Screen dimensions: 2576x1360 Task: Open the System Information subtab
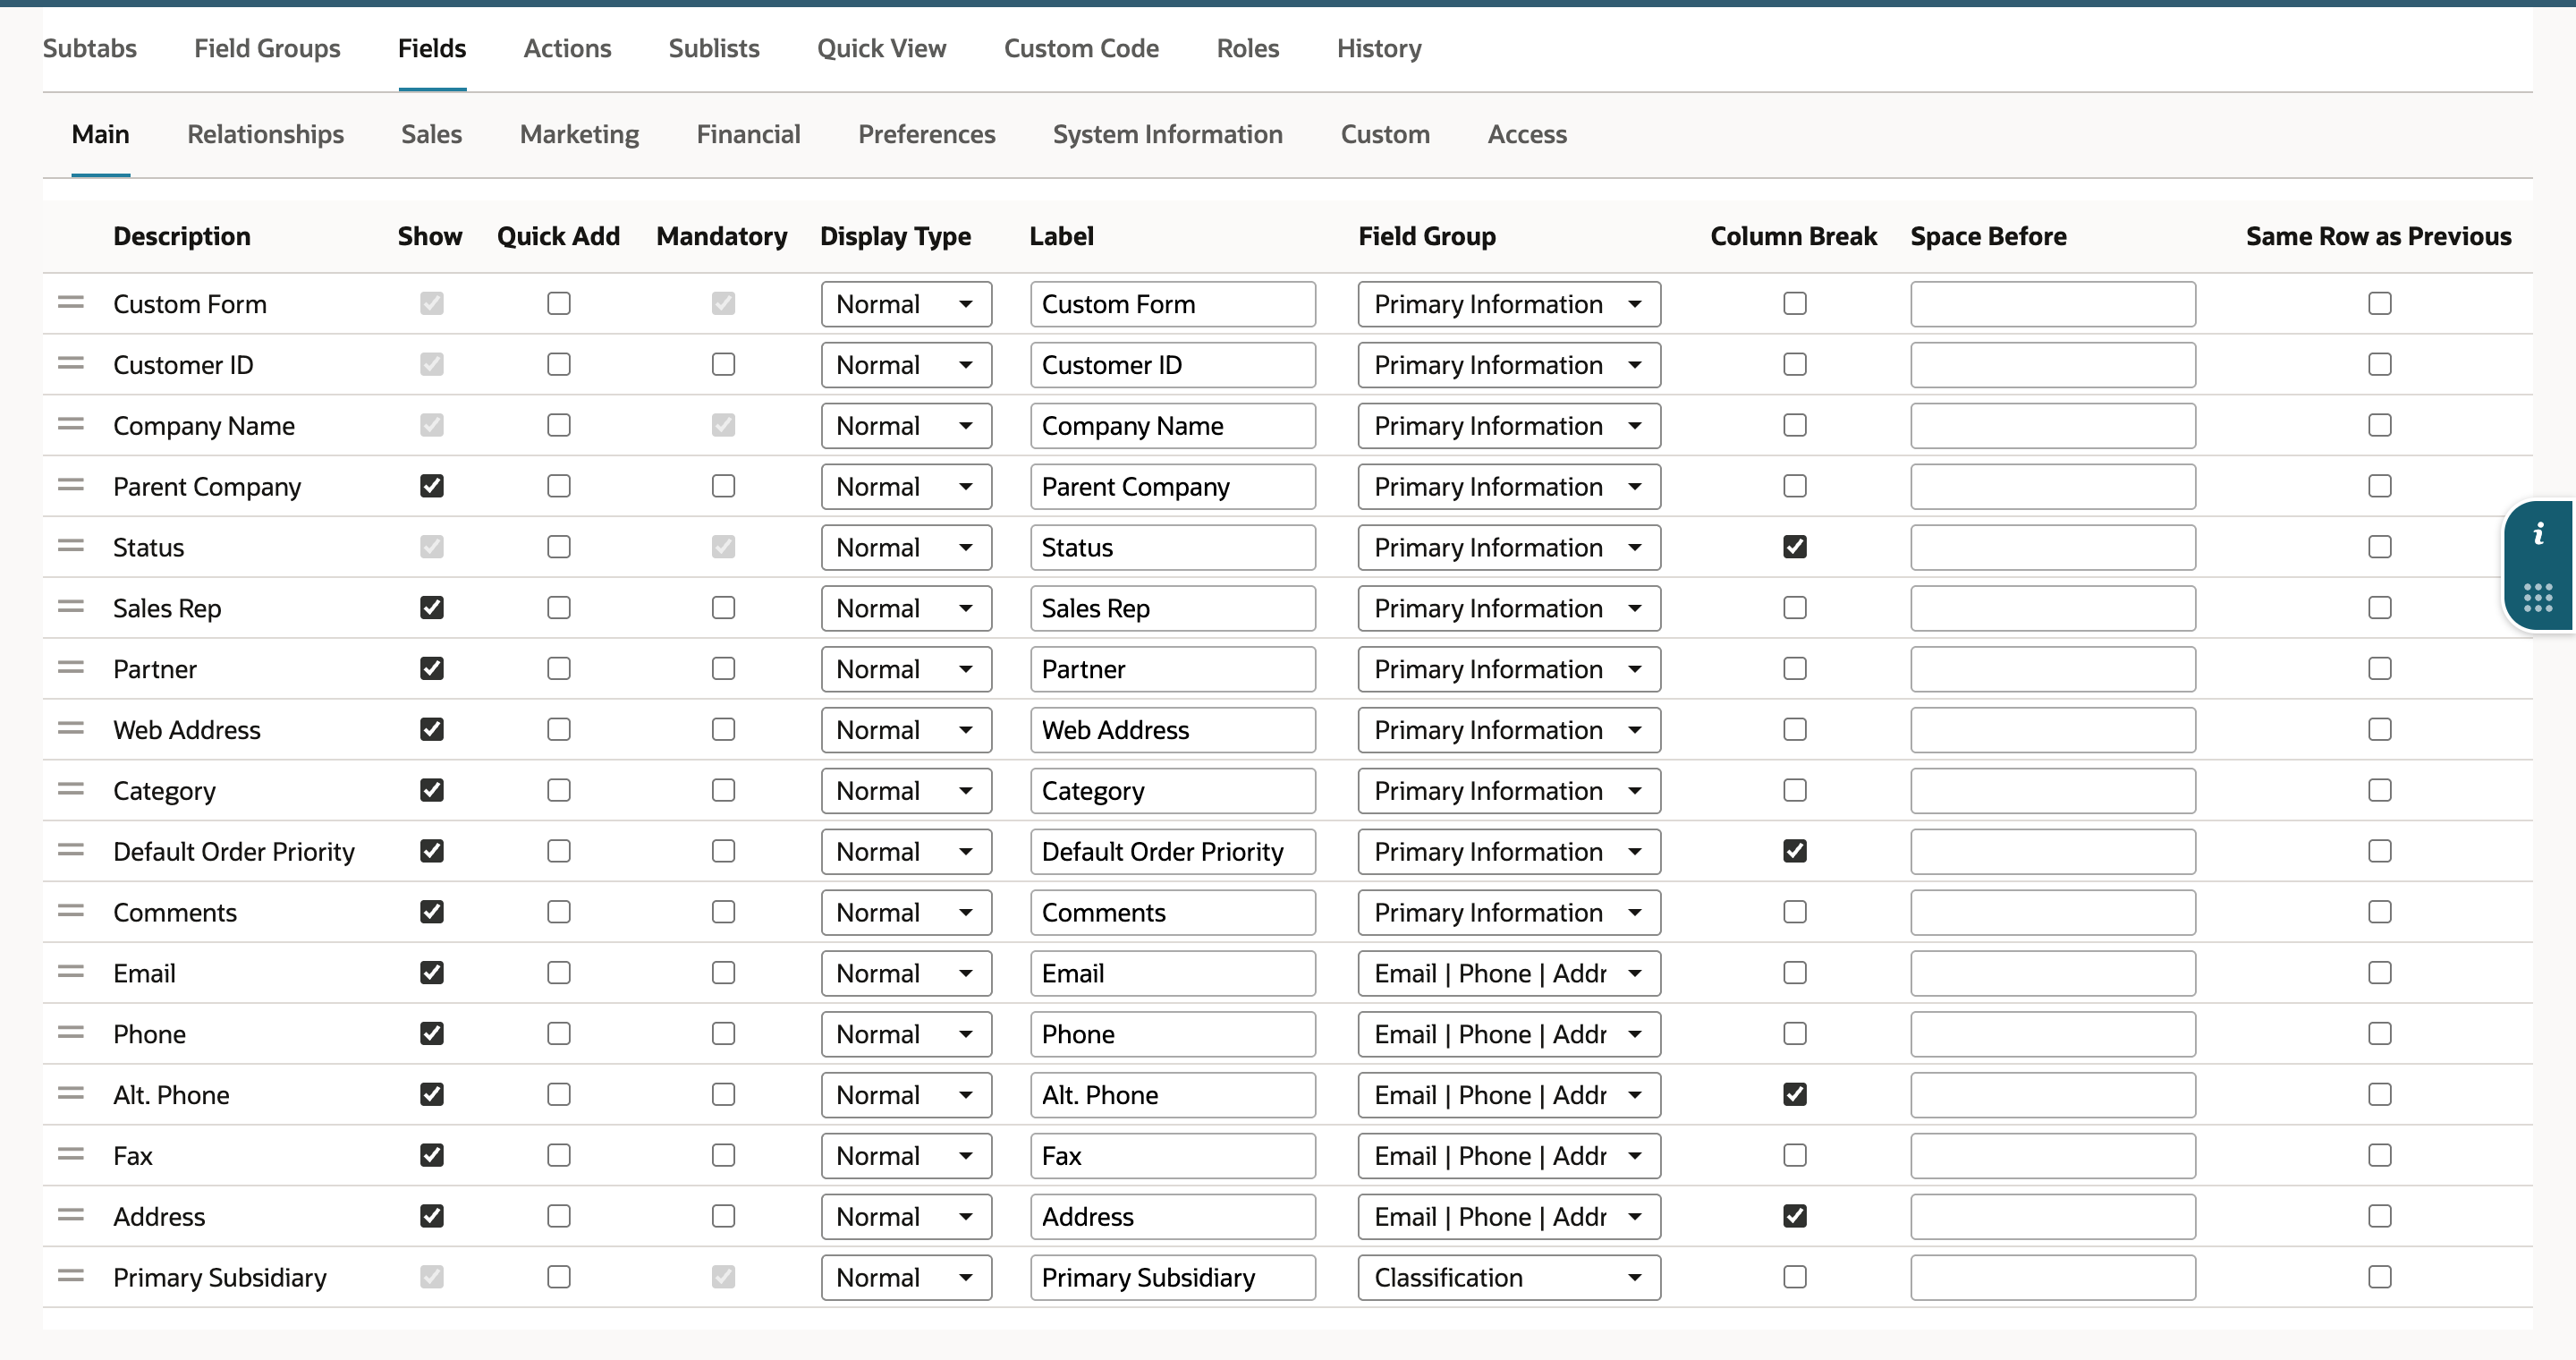click(1167, 134)
